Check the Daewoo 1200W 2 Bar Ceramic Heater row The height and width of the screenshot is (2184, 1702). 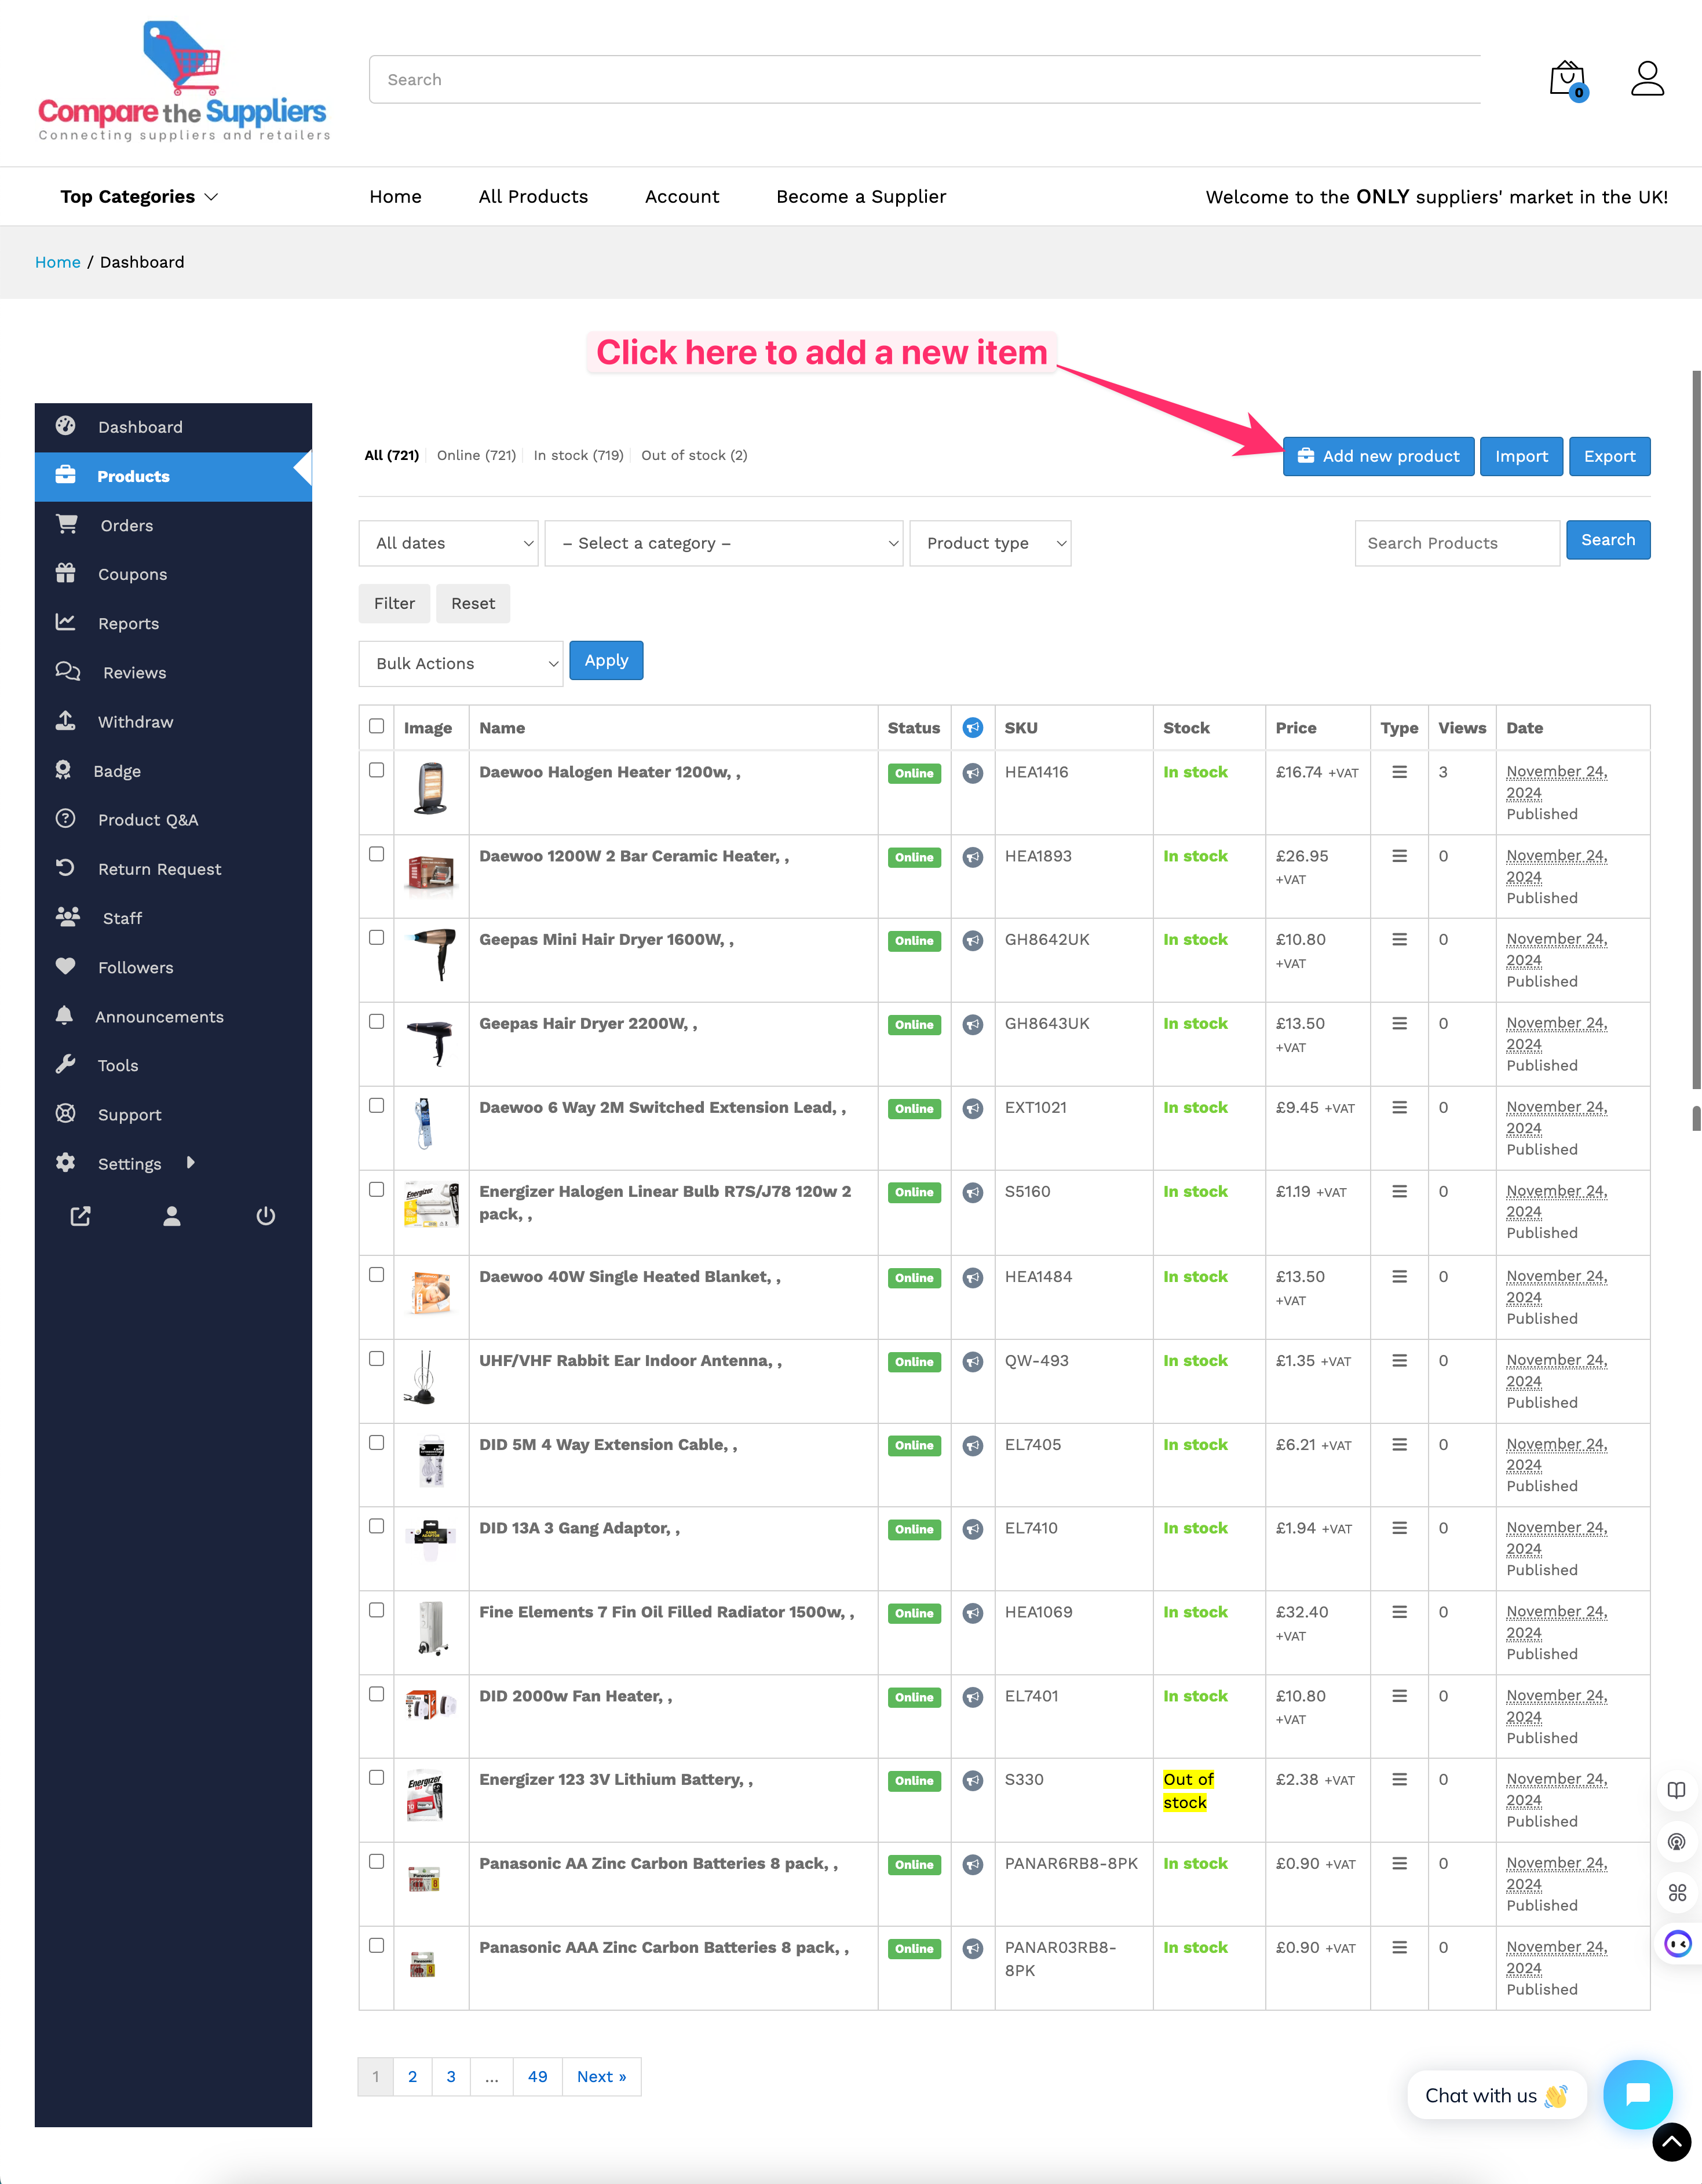(376, 855)
